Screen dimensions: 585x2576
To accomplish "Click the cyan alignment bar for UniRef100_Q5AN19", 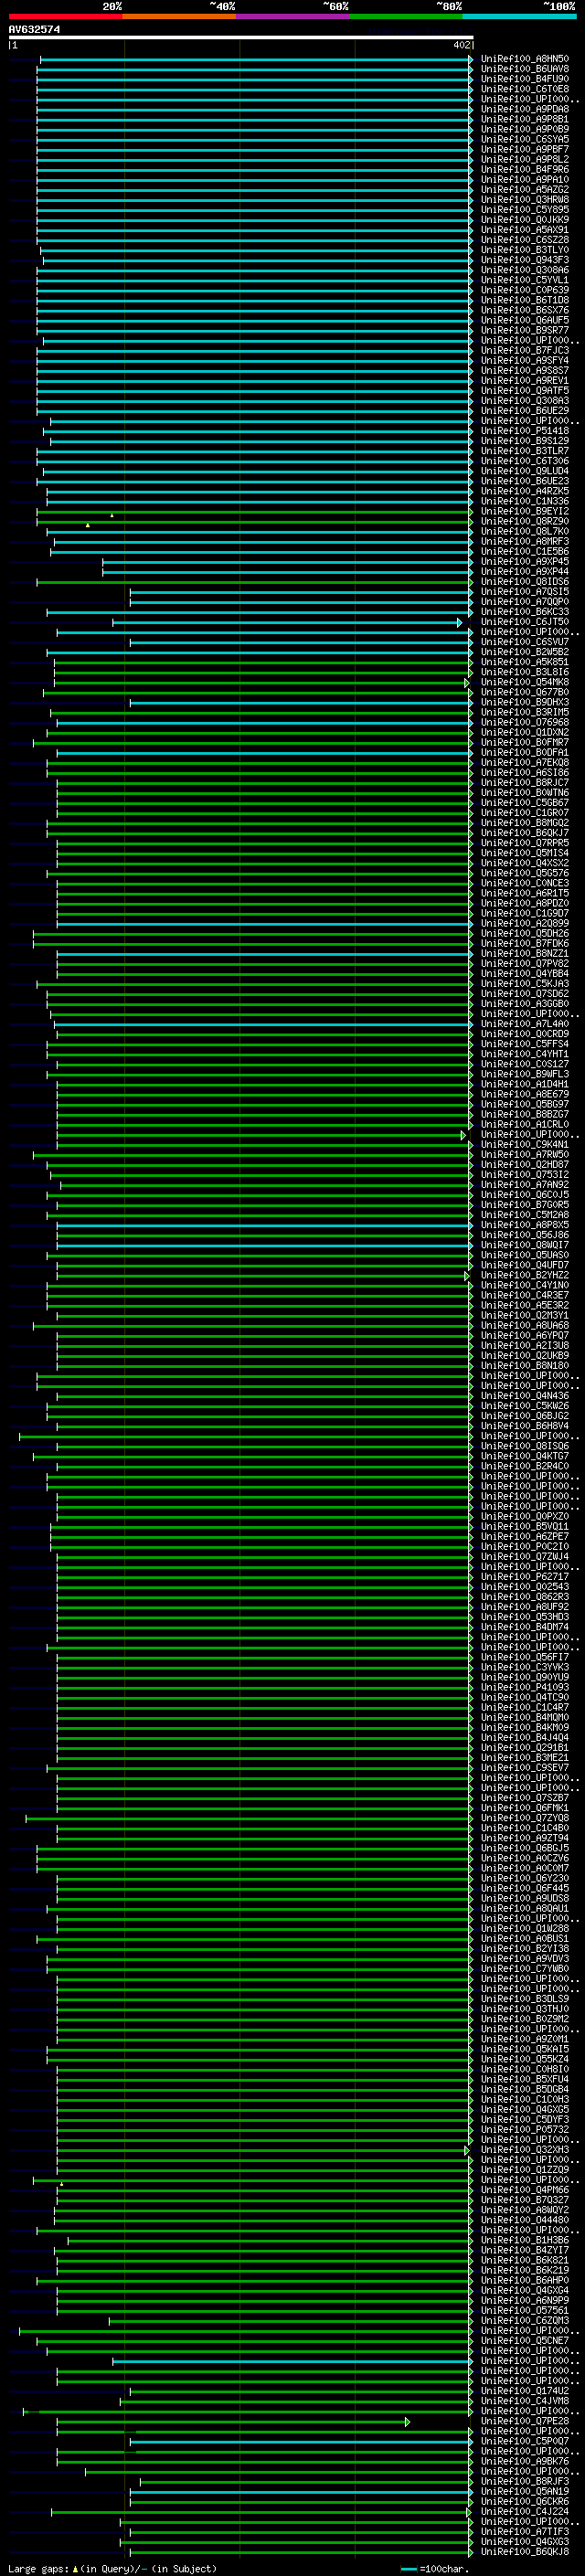I will [301, 2492].
